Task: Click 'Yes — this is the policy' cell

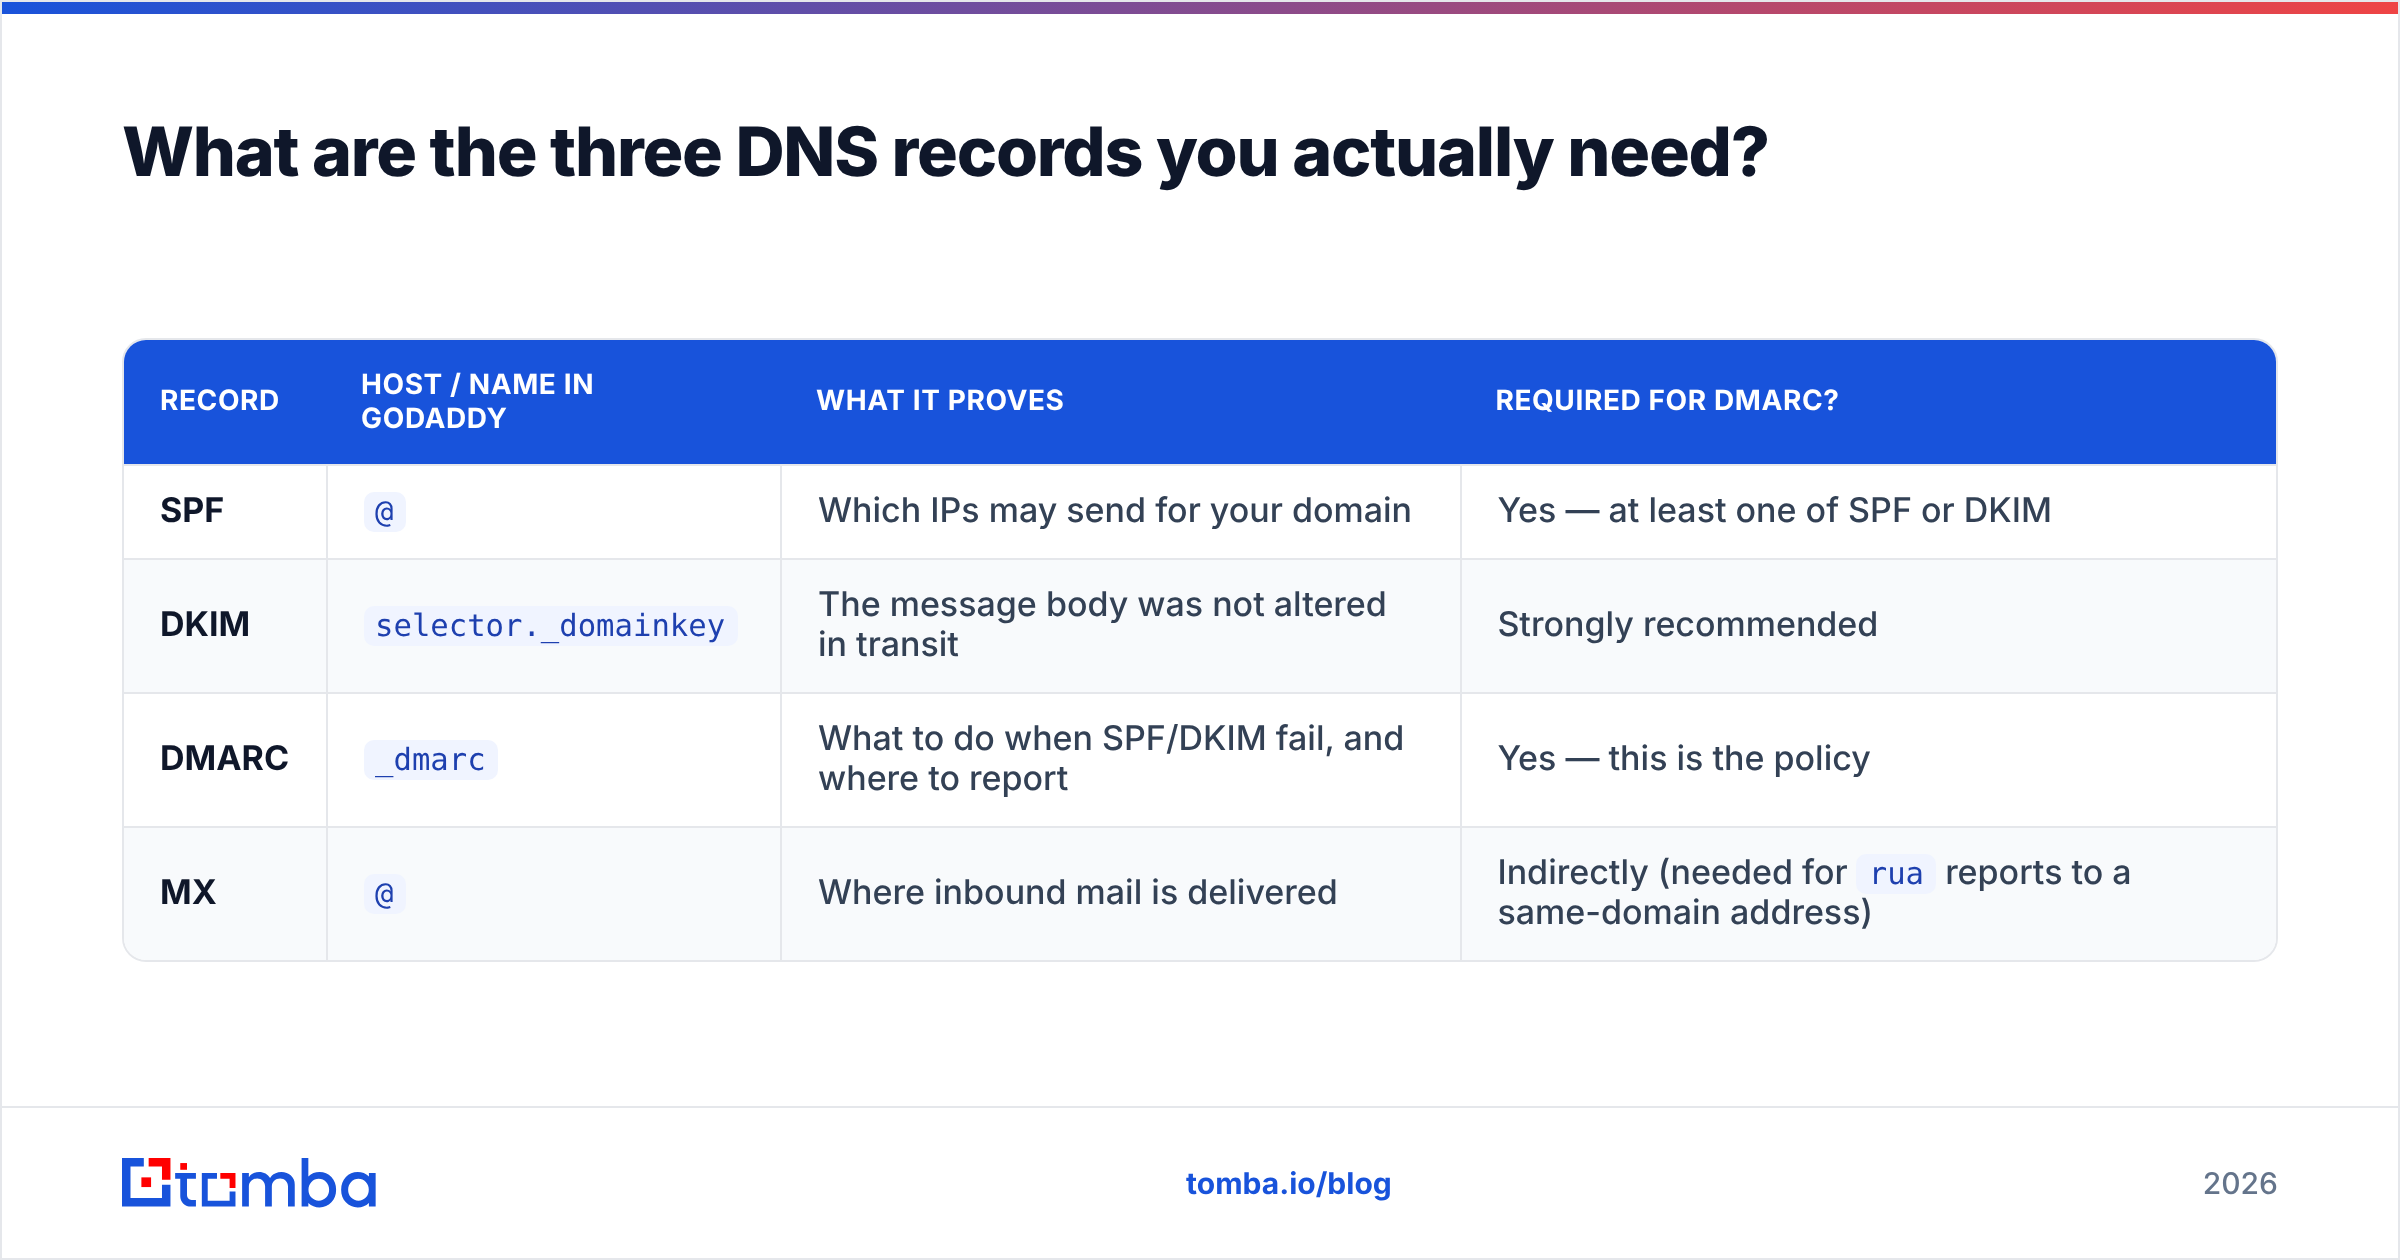Action: [x=1683, y=758]
